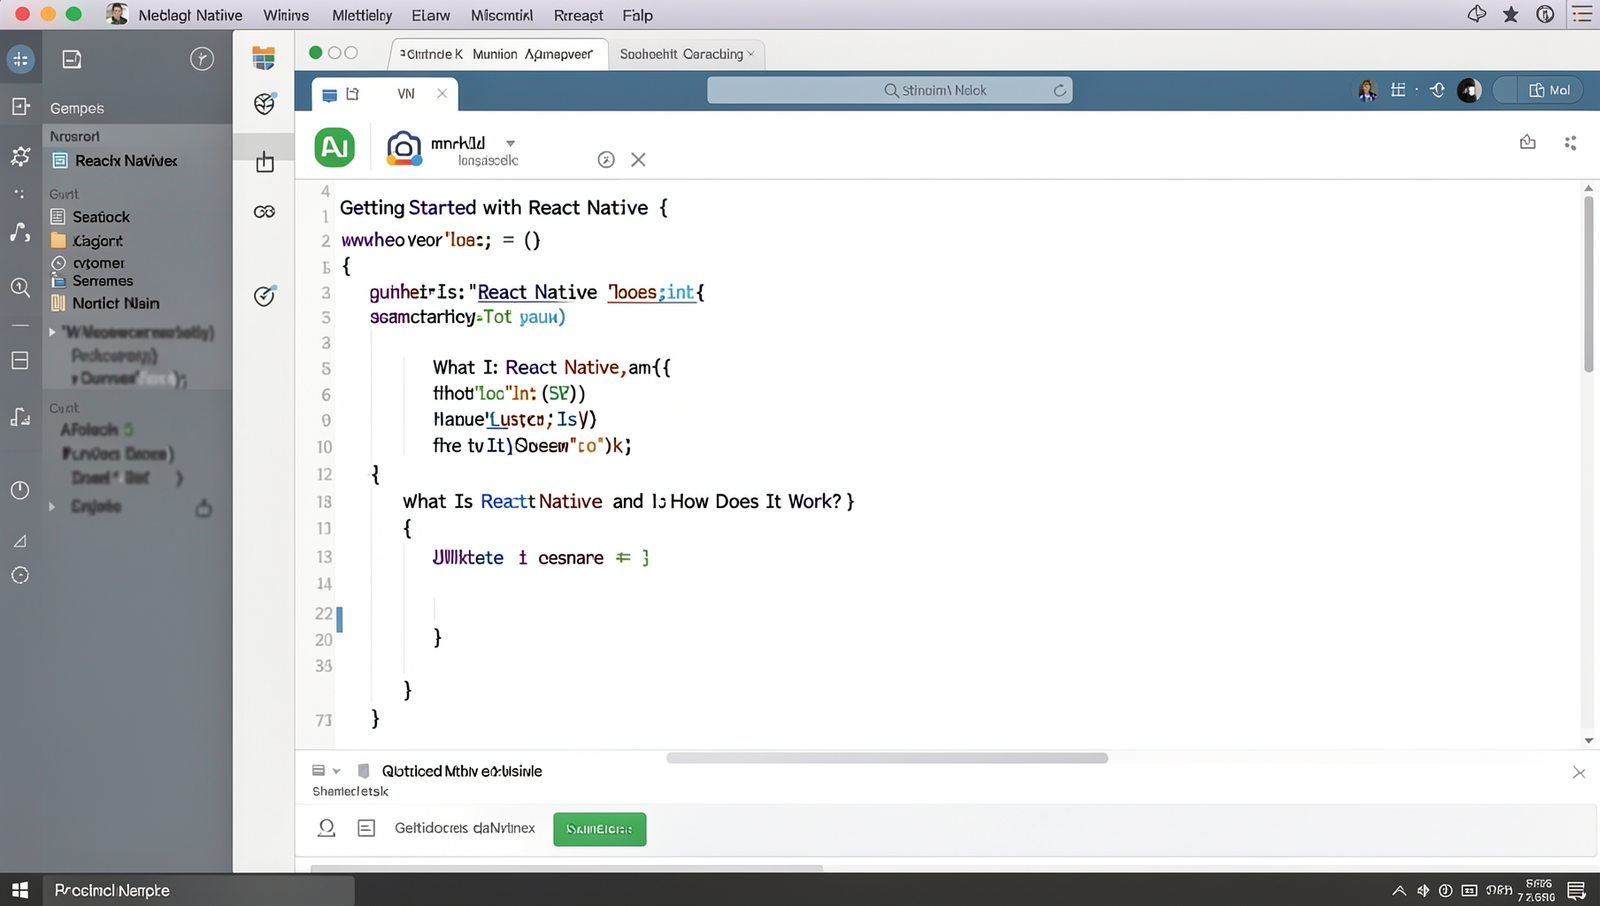Click the green AI logo icon
This screenshot has width=1600, height=906.
pyautogui.click(x=335, y=147)
